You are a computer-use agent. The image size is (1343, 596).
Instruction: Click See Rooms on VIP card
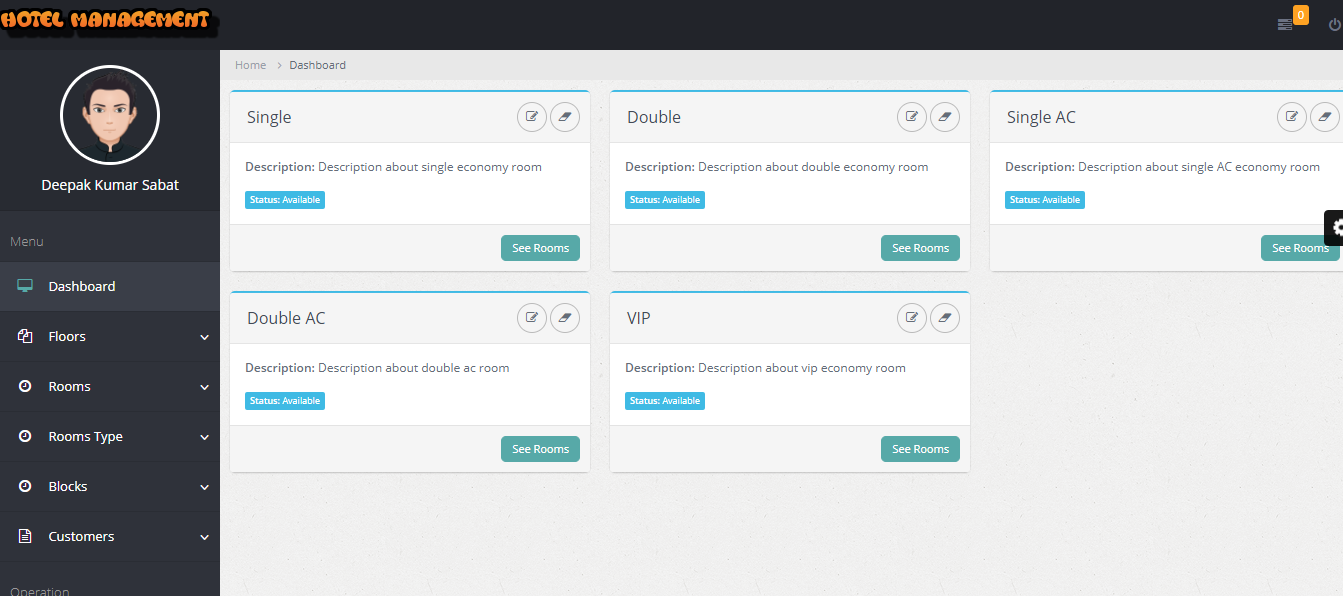(920, 449)
